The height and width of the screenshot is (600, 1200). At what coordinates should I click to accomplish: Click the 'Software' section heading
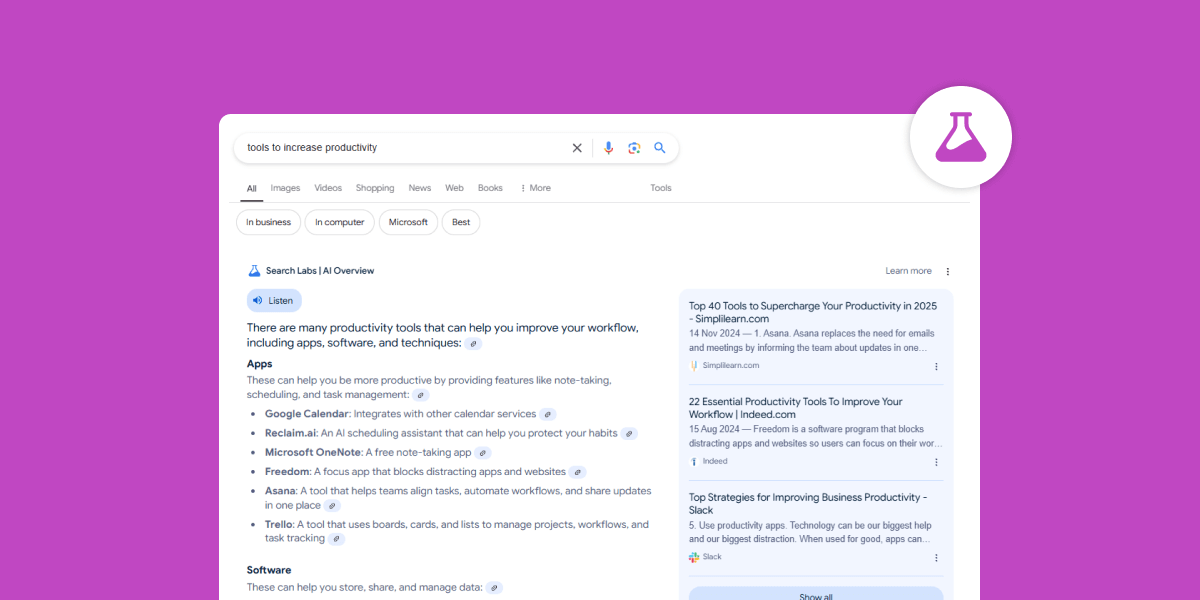(269, 570)
